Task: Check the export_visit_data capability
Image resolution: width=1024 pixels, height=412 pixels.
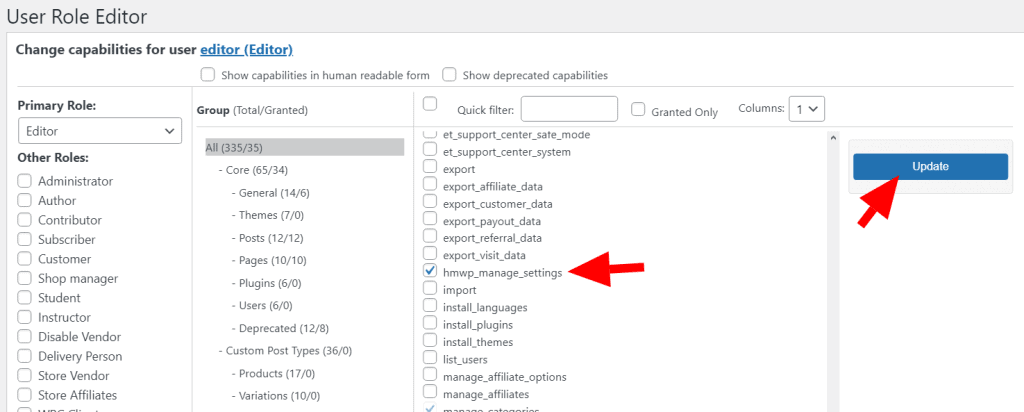Action: 430,253
